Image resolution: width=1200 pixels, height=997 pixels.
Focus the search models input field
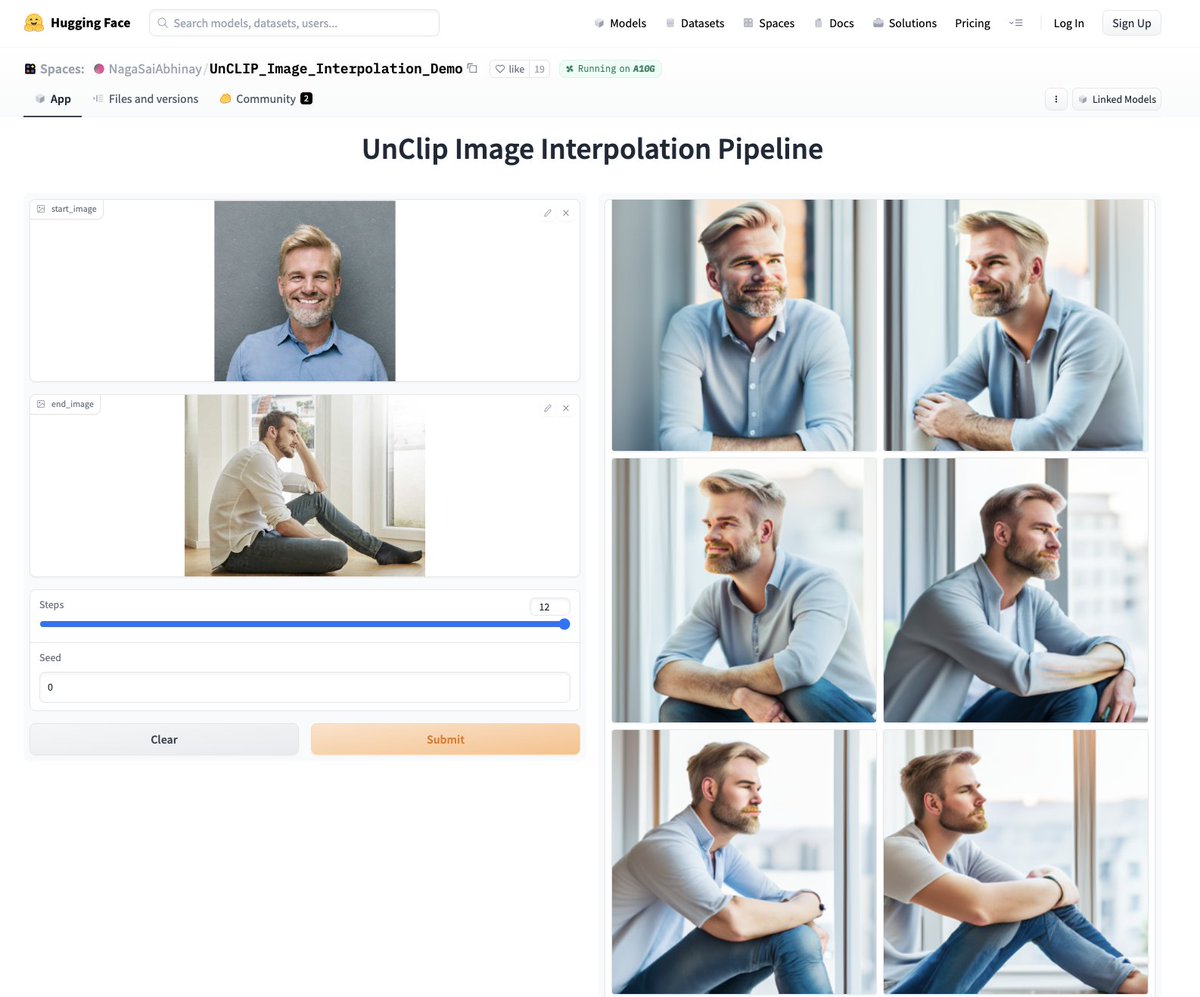click(294, 23)
